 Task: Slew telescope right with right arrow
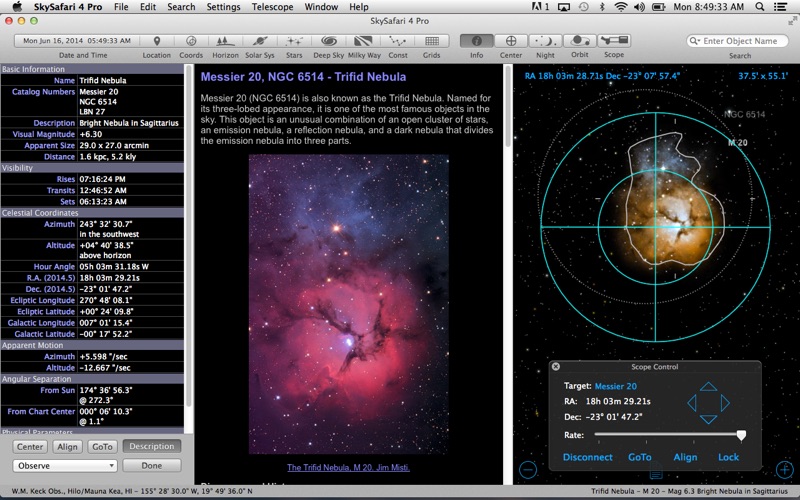pyautogui.click(x=725, y=403)
